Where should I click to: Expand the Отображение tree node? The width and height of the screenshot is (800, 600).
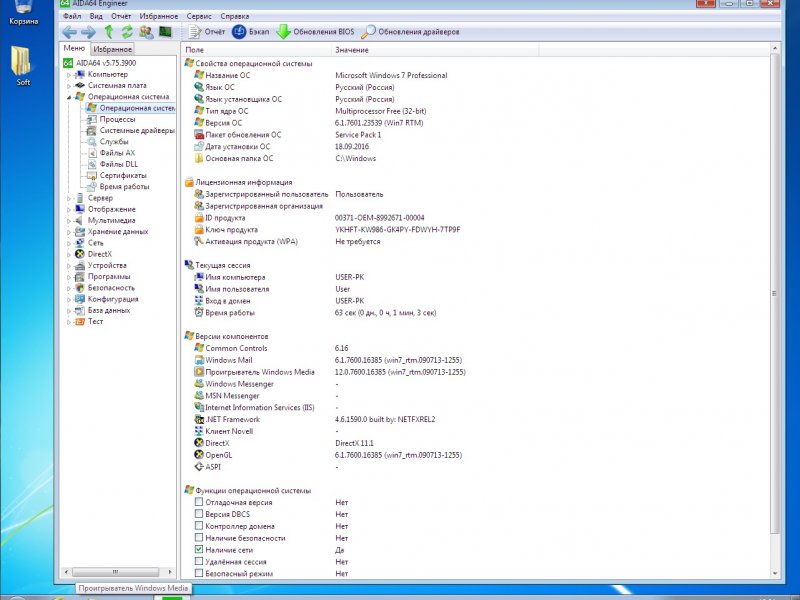tap(69, 209)
